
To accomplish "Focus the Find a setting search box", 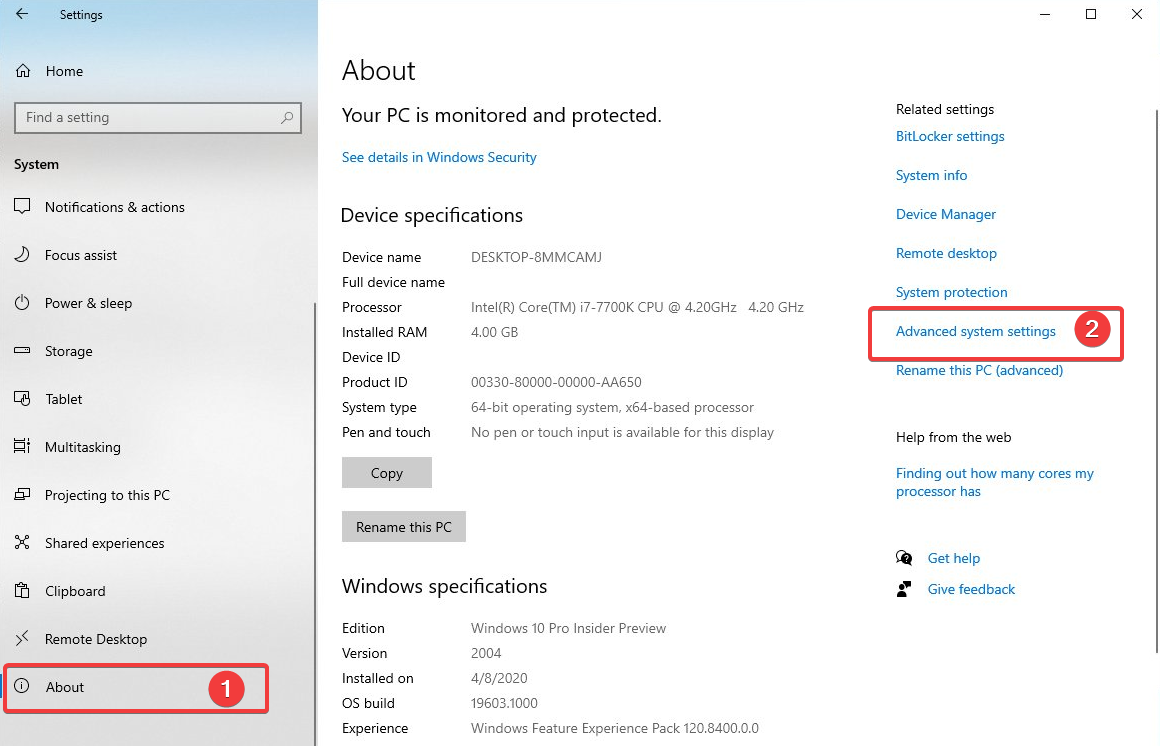I will pos(158,118).
